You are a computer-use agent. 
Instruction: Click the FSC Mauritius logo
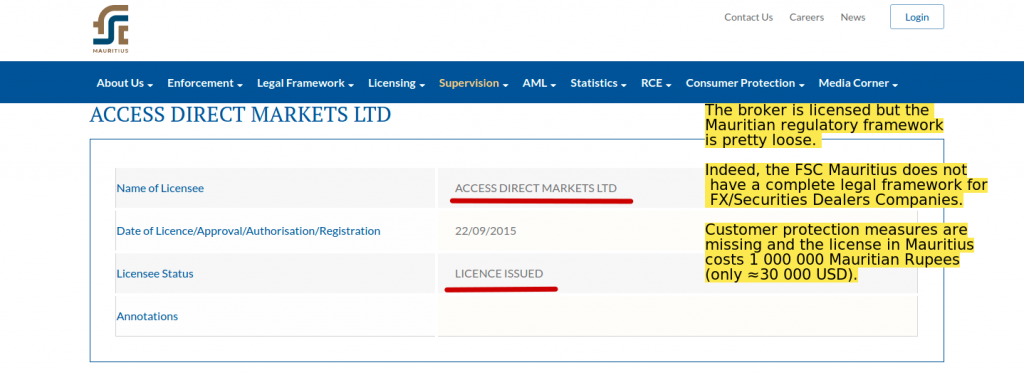tap(110, 29)
